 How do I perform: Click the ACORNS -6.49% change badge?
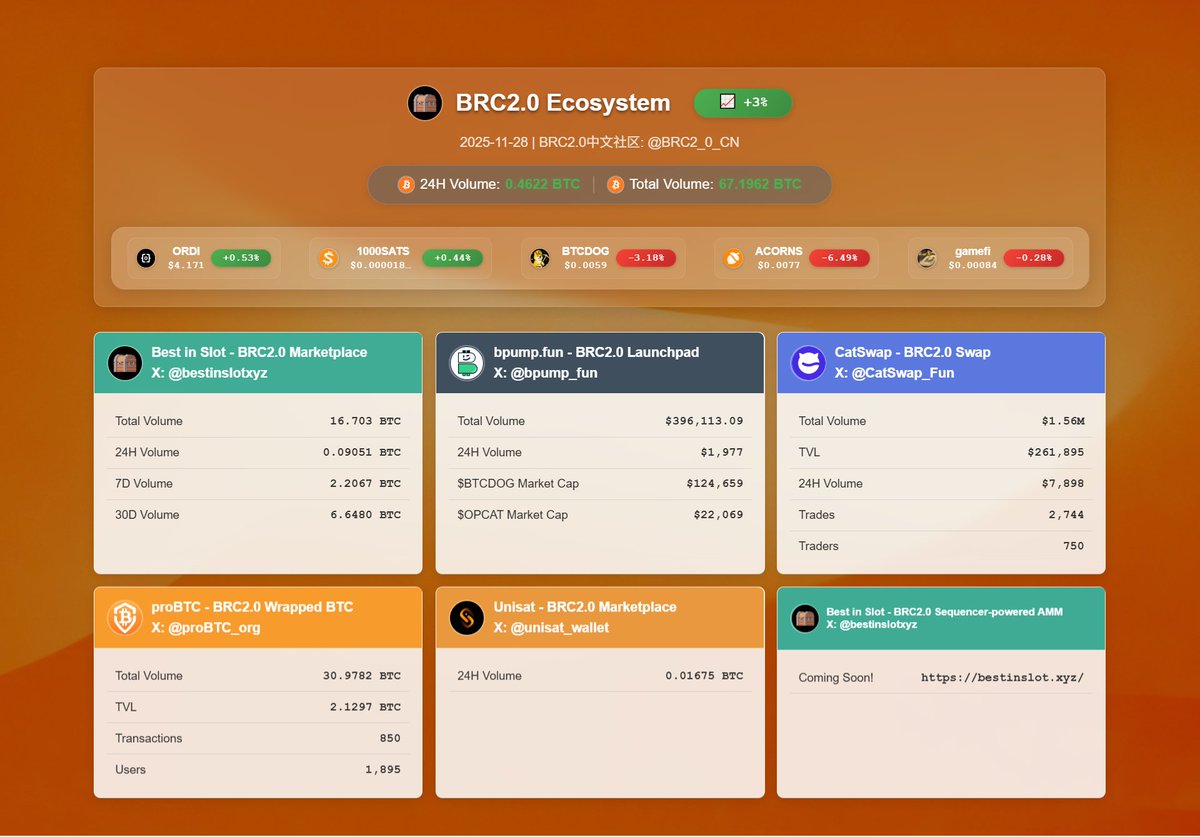[839, 258]
